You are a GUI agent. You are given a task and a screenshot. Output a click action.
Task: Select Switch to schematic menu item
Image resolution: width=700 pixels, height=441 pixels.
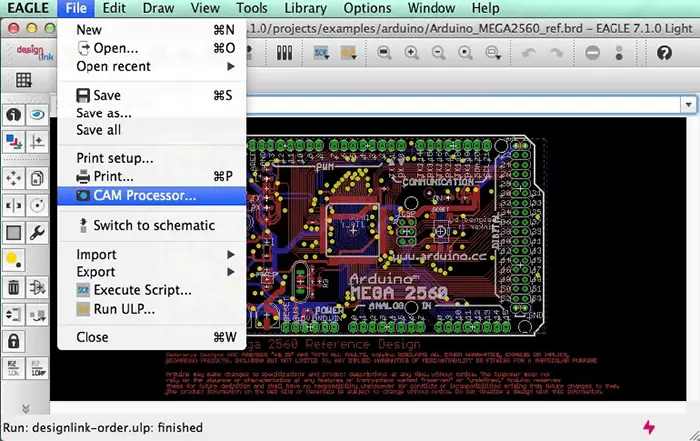click(x=153, y=225)
